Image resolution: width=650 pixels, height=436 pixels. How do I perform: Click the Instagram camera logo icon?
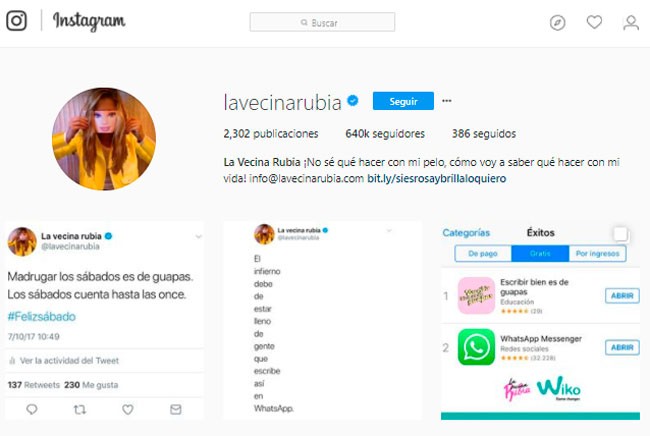pyautogui.click(x=17, y=21)
